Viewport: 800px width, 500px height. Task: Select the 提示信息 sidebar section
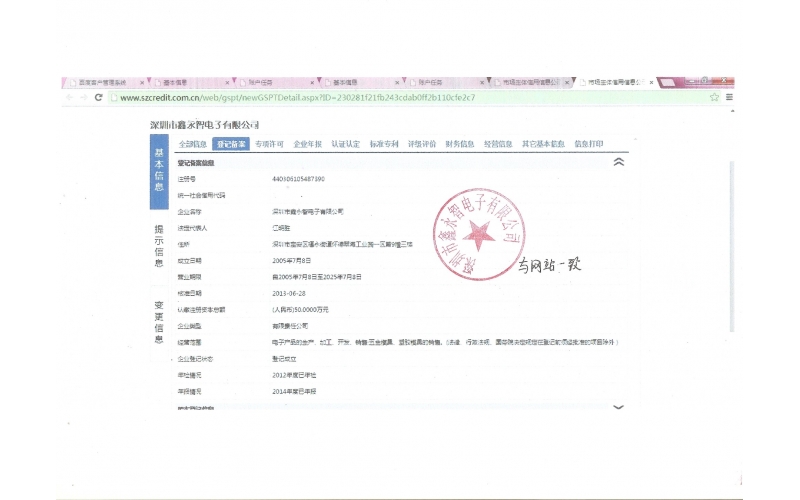159,246
